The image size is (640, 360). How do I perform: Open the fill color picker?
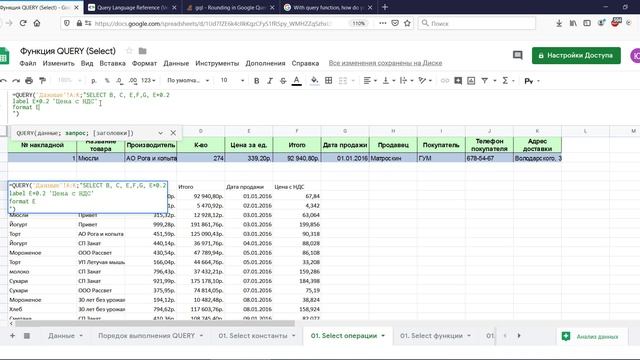coord(314,81)
